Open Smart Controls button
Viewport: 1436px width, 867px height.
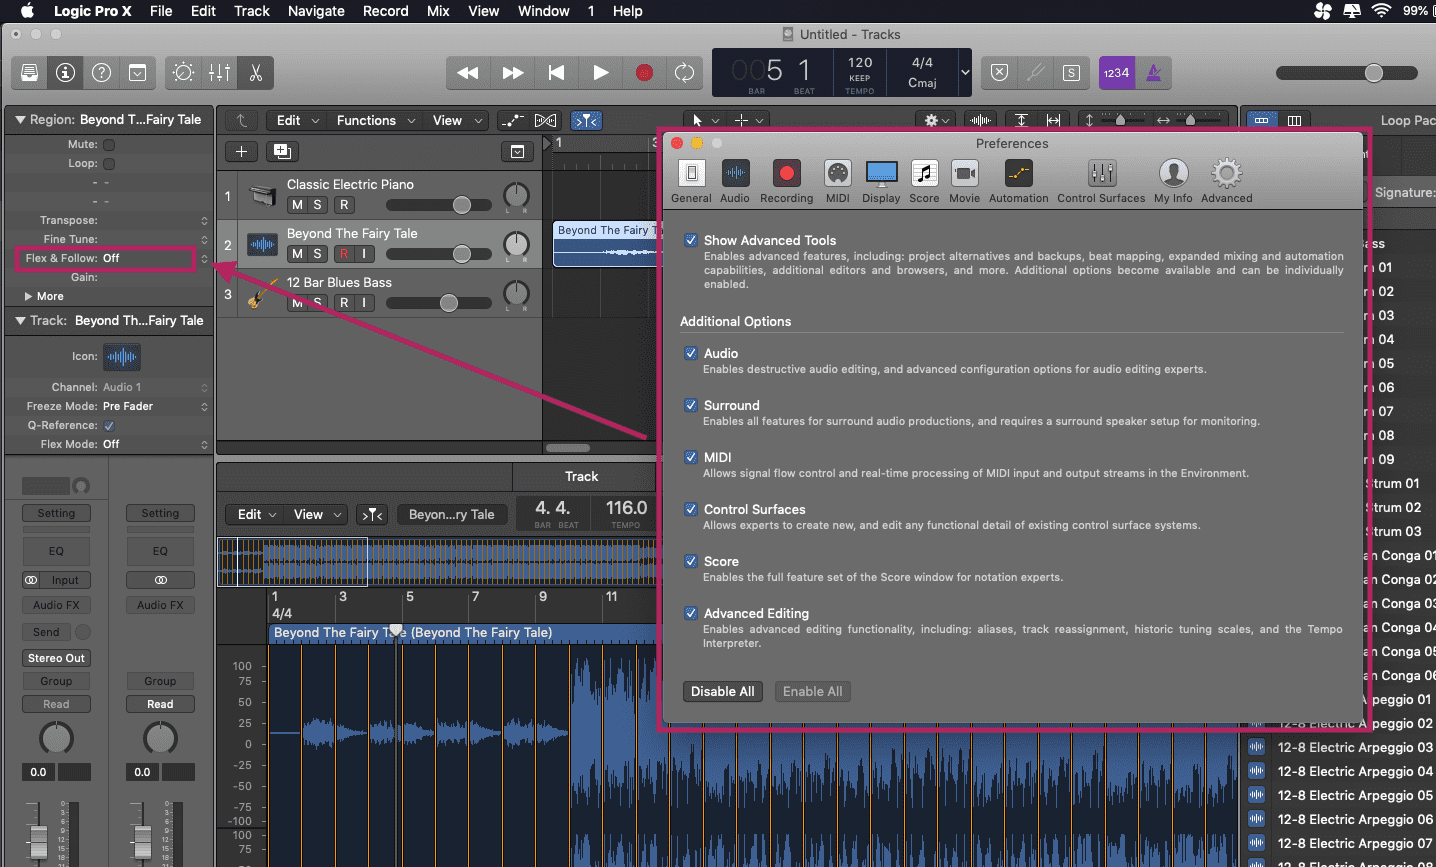(x=183, y=73)
